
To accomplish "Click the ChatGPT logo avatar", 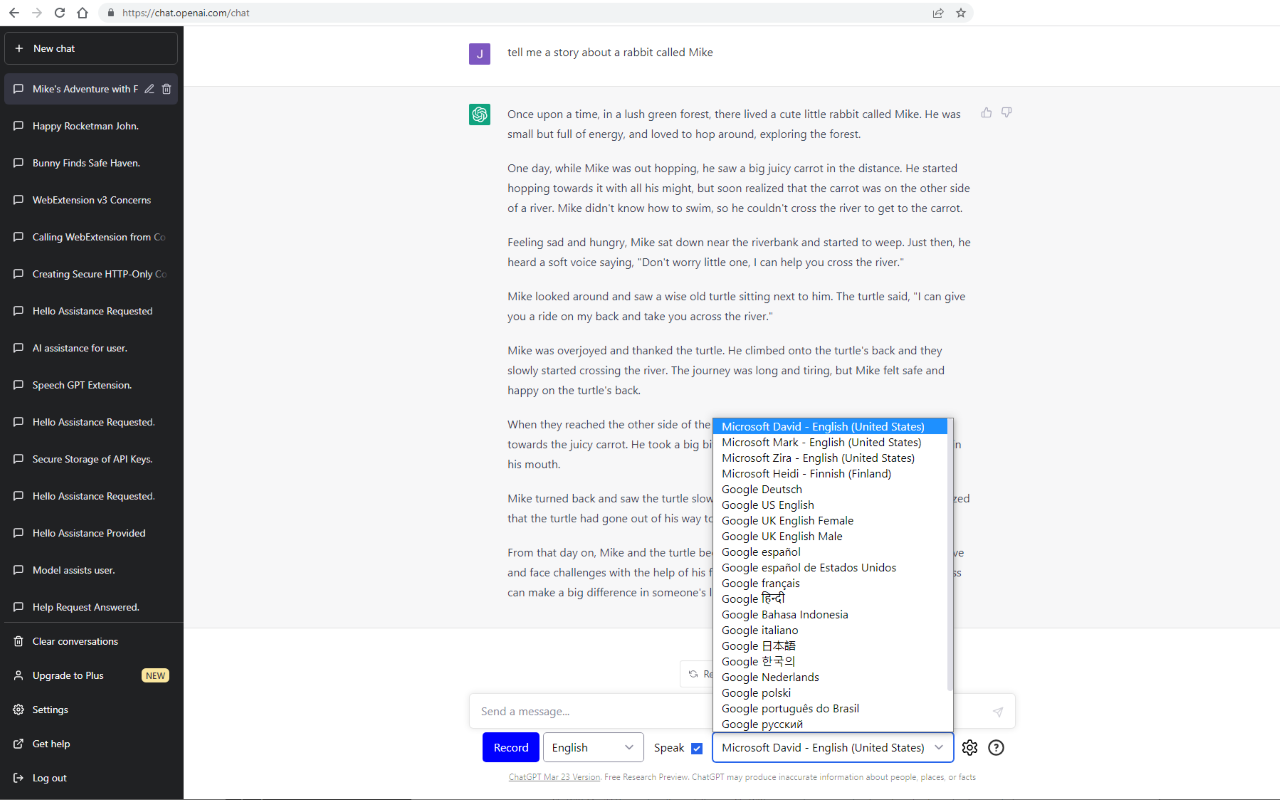I will (480, 114).
